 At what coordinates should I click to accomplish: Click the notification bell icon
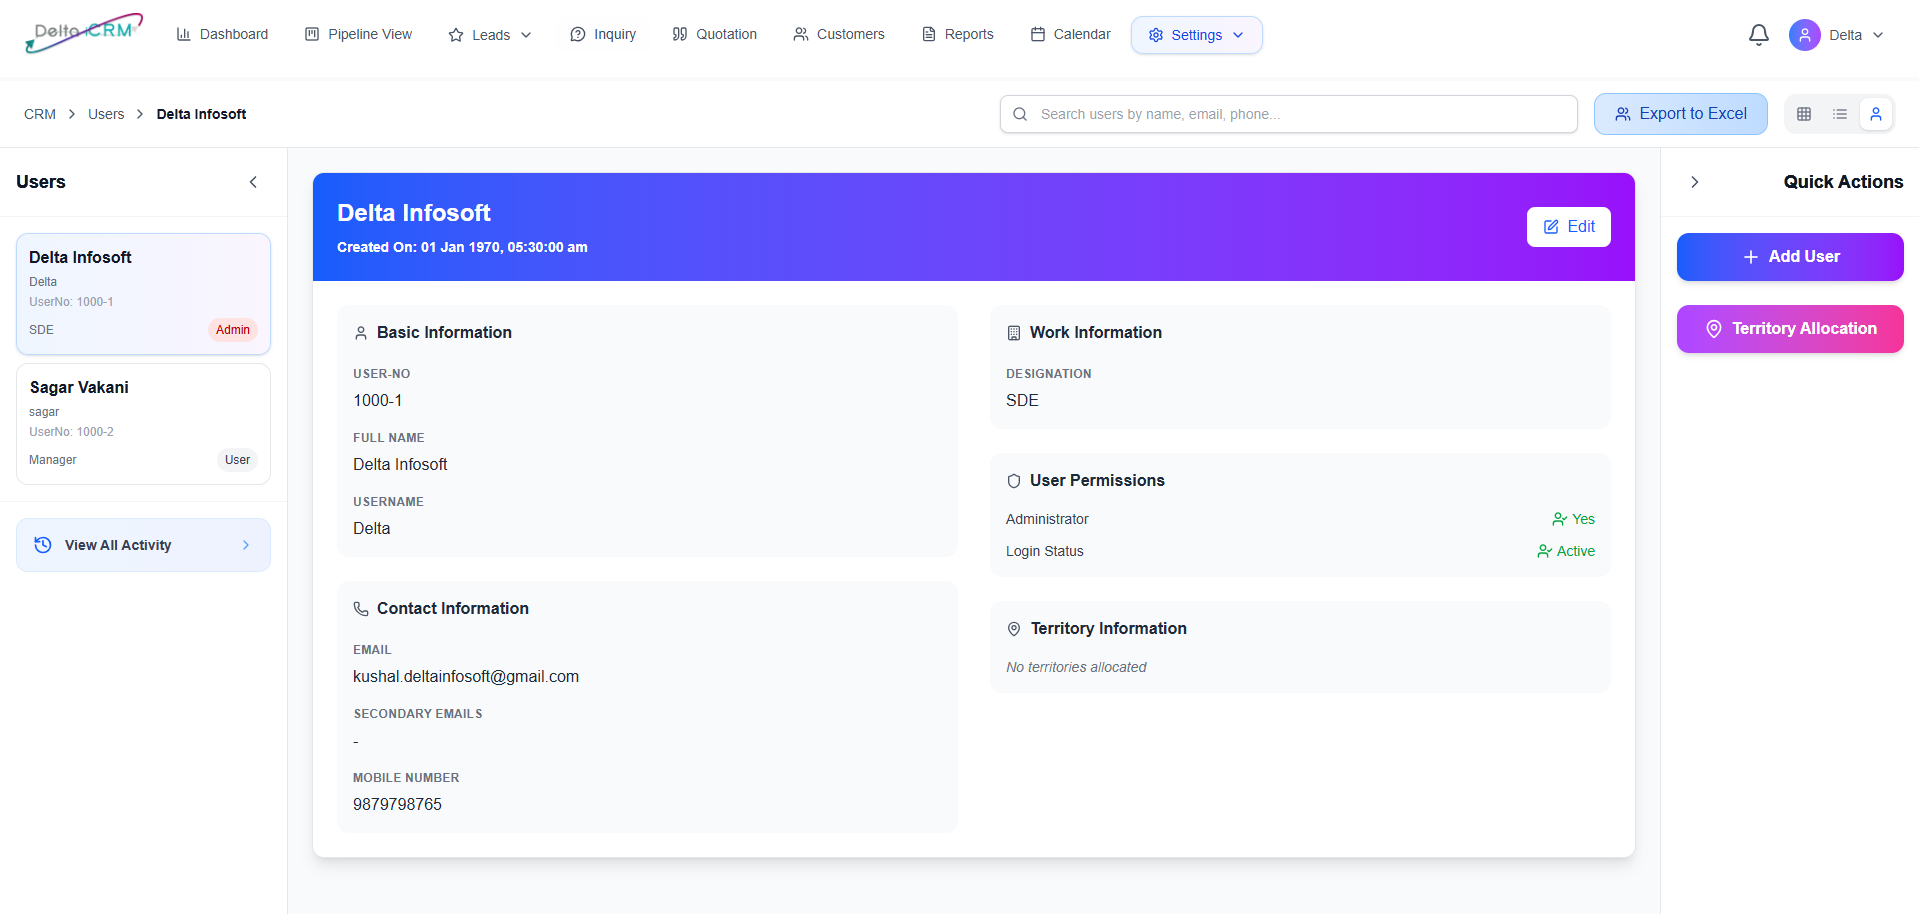tap(1758, 35)
